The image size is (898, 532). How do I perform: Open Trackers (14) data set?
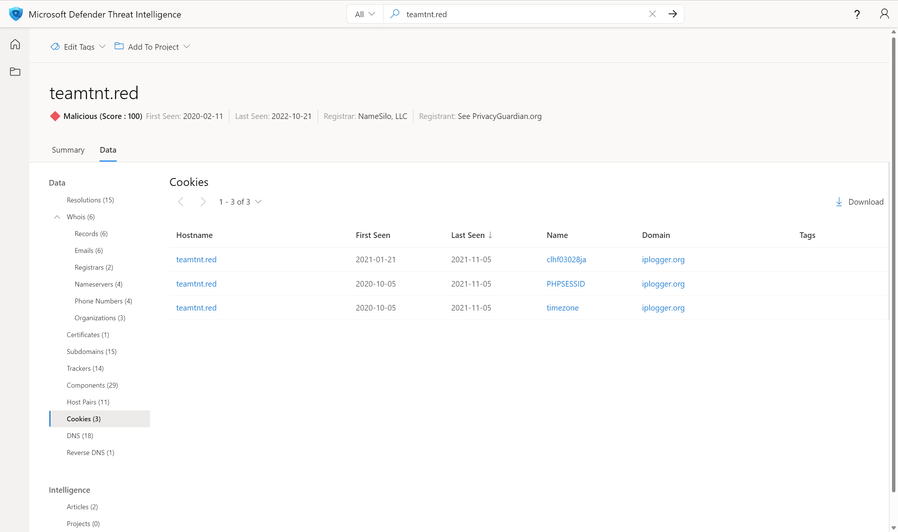(x=85, y=368)
